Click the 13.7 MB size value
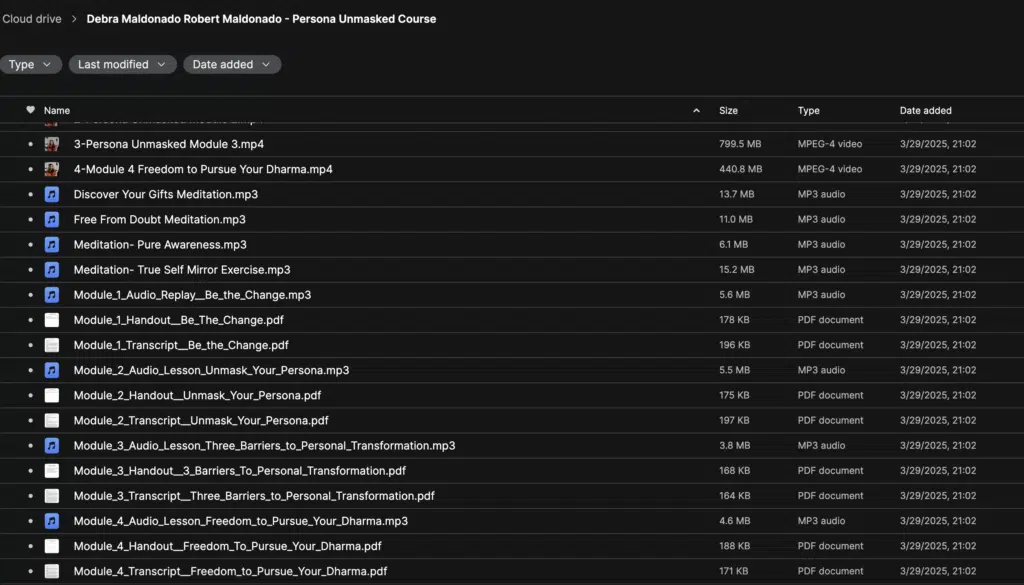The height and width of the screenshot is (585, 1024). point(737,195)
